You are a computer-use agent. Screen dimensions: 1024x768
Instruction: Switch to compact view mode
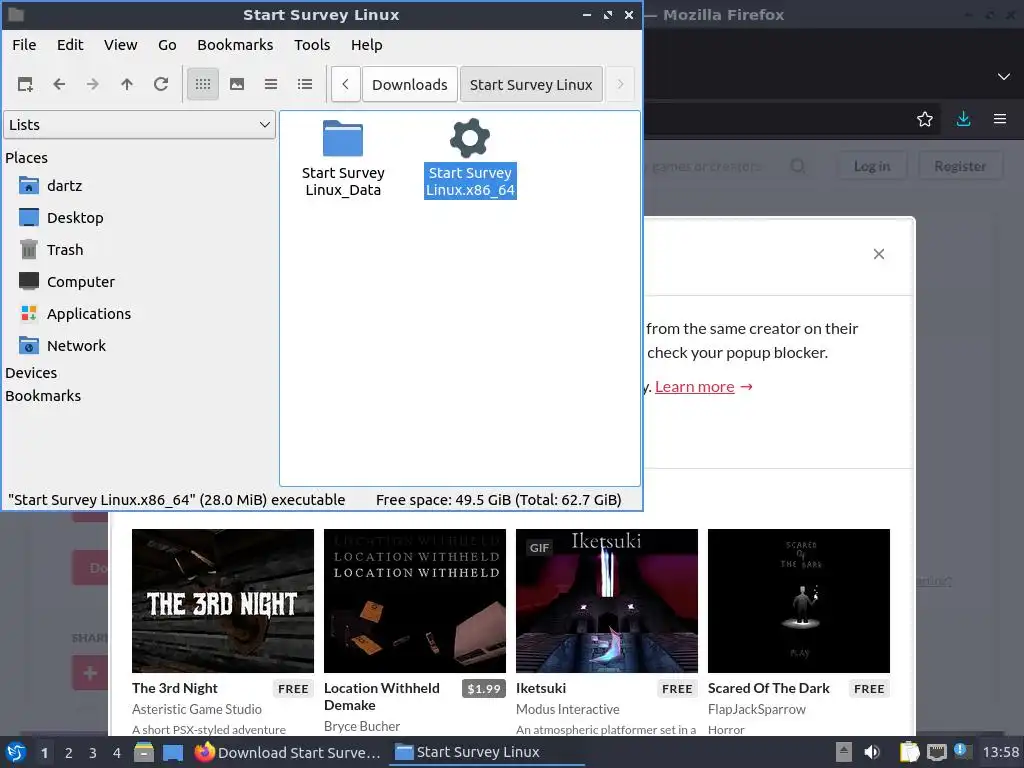click(271, 84)
